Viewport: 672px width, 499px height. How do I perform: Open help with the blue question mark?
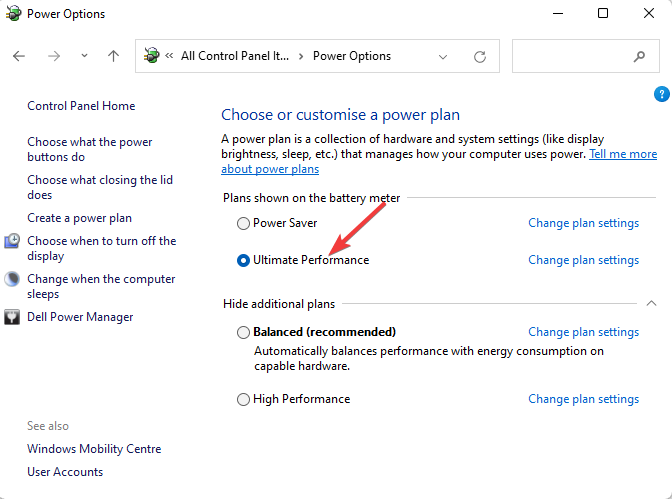pyautogui.click(x=661, y=94)
